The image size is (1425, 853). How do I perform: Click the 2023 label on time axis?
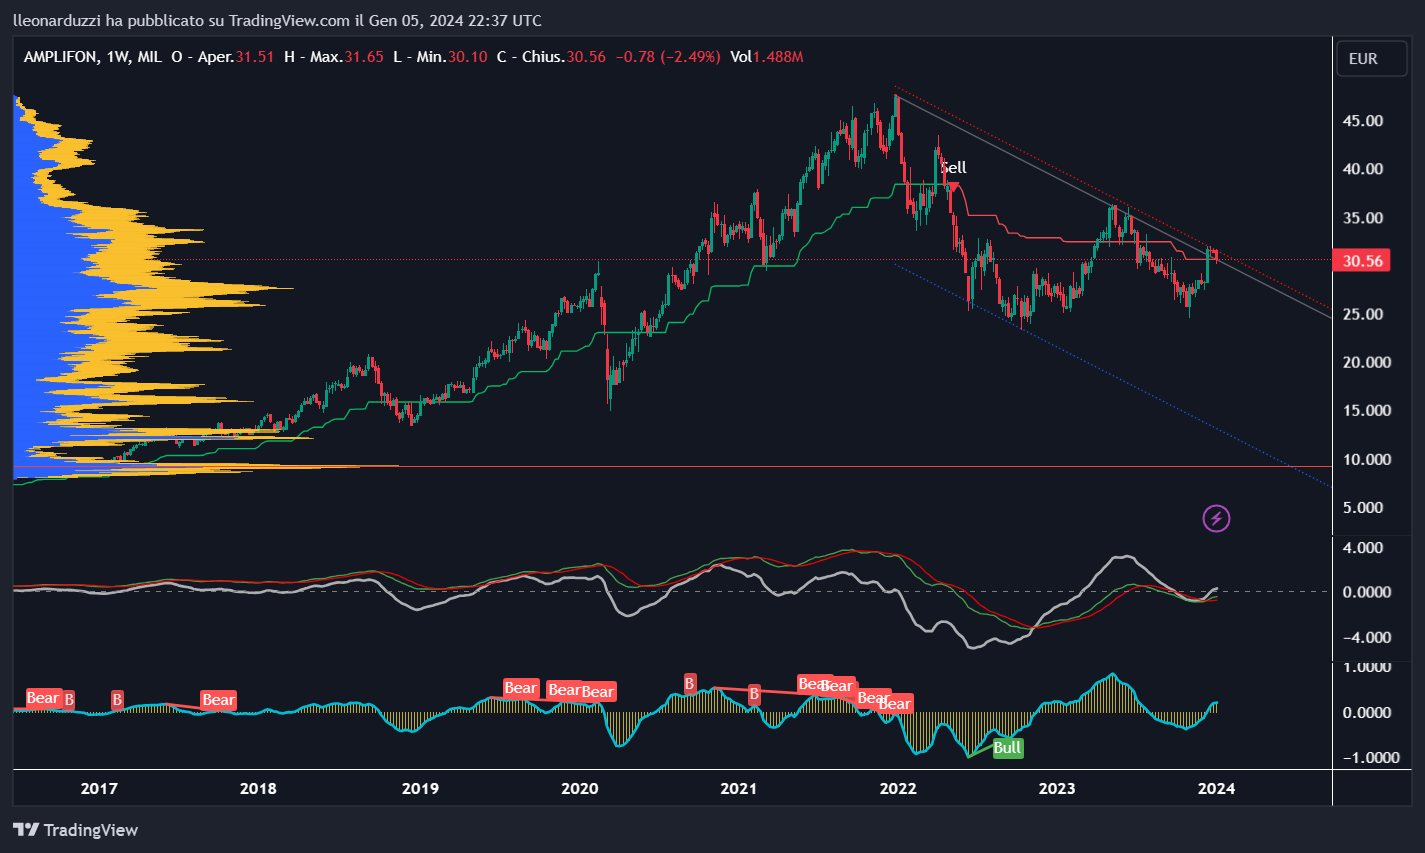(x=1057, y=788)
